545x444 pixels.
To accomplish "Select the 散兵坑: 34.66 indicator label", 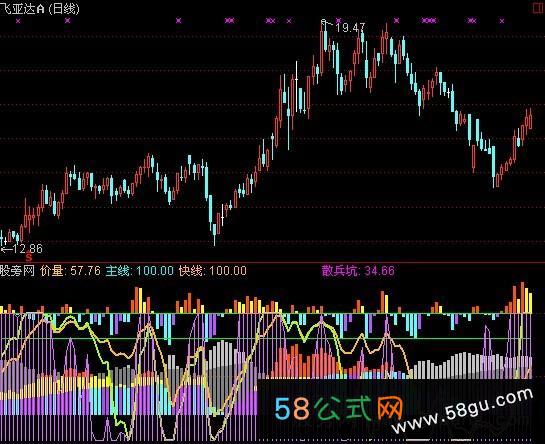I will tap(358, 270).
